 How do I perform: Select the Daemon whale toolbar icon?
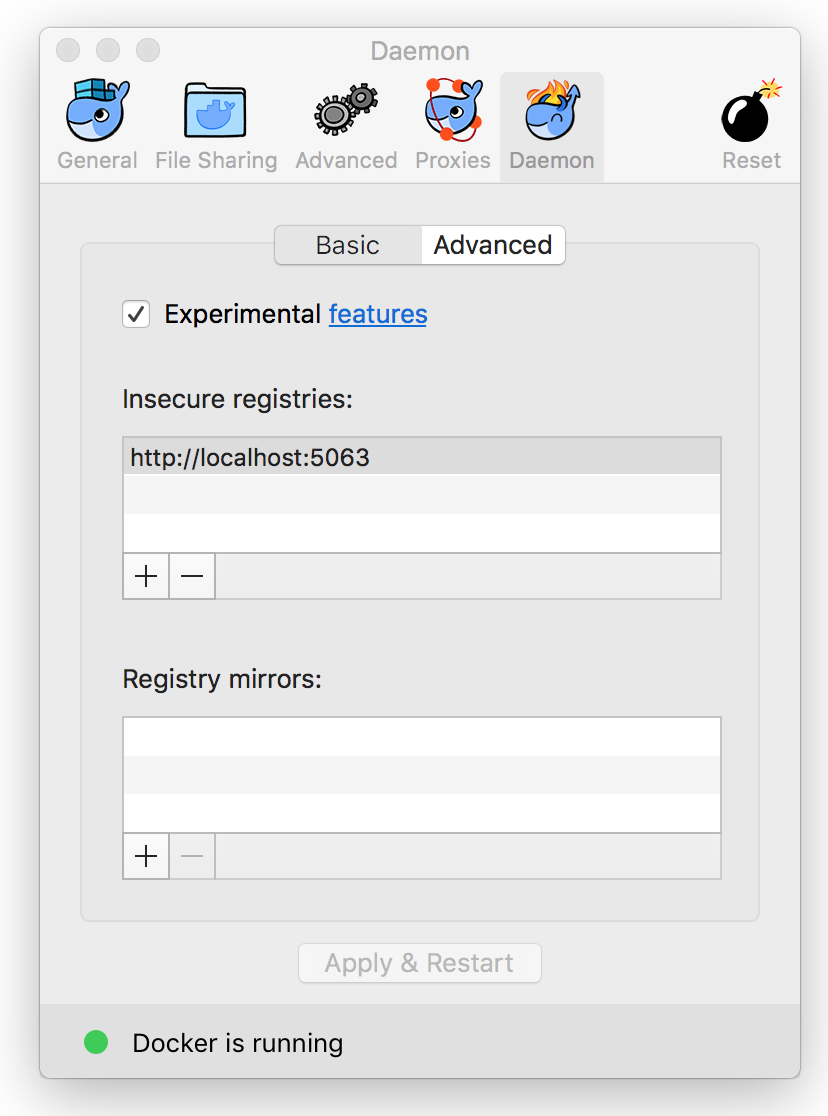pyautogui.click(x=551, y=112)
